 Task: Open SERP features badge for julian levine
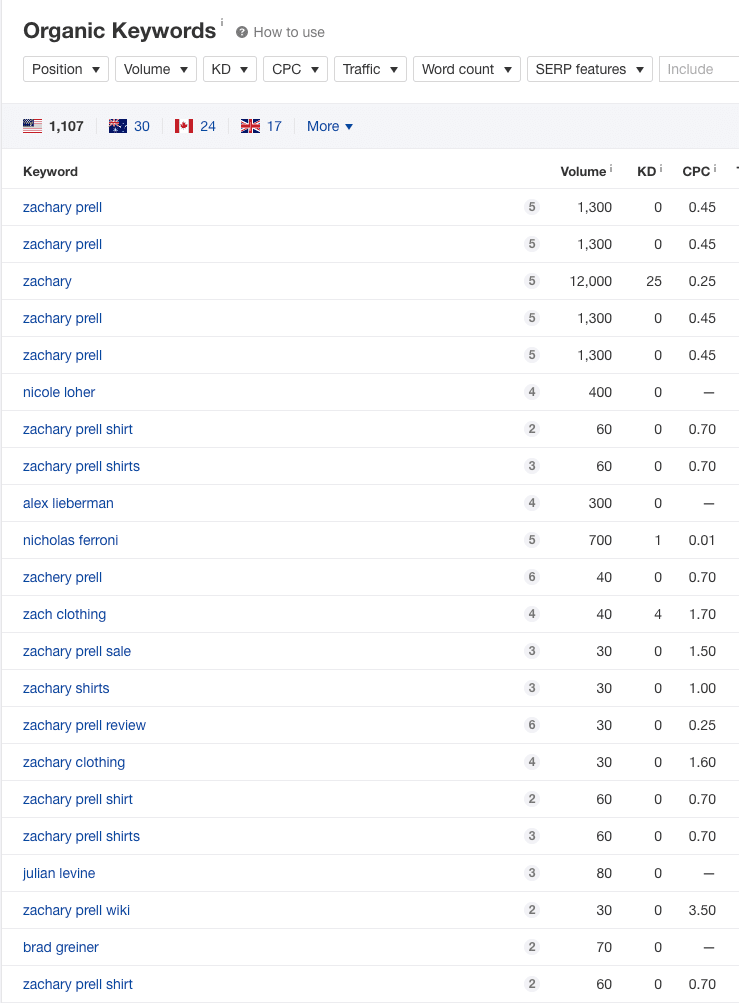(x=532, y=873)
